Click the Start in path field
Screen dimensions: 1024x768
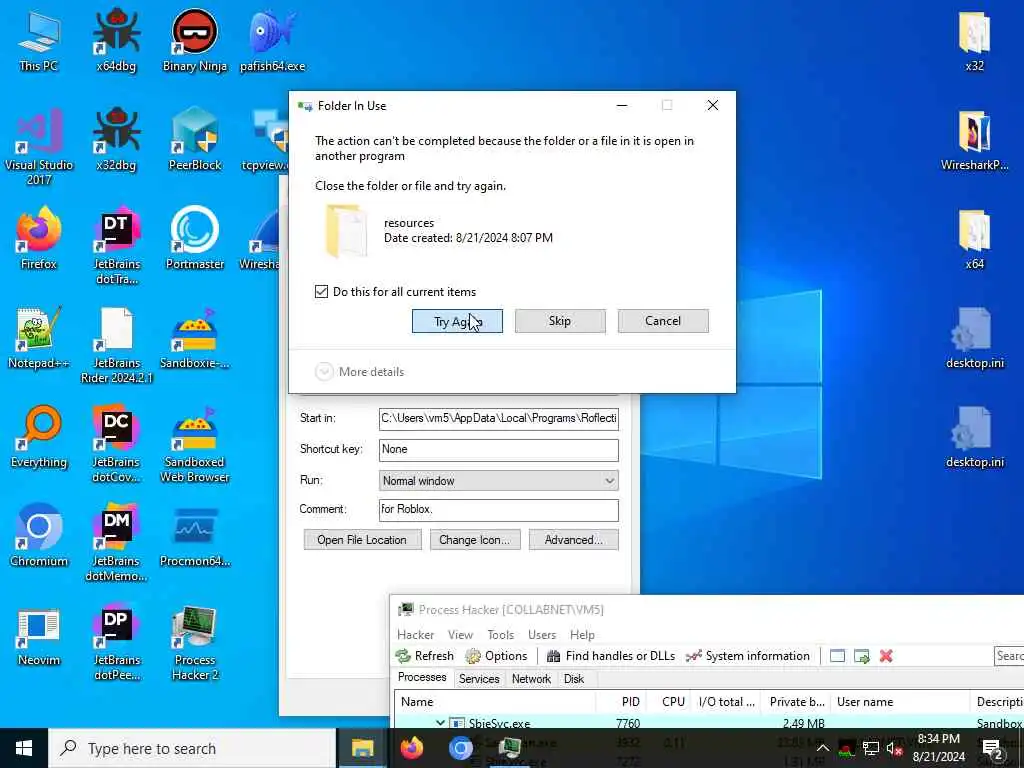coord(498,419)
